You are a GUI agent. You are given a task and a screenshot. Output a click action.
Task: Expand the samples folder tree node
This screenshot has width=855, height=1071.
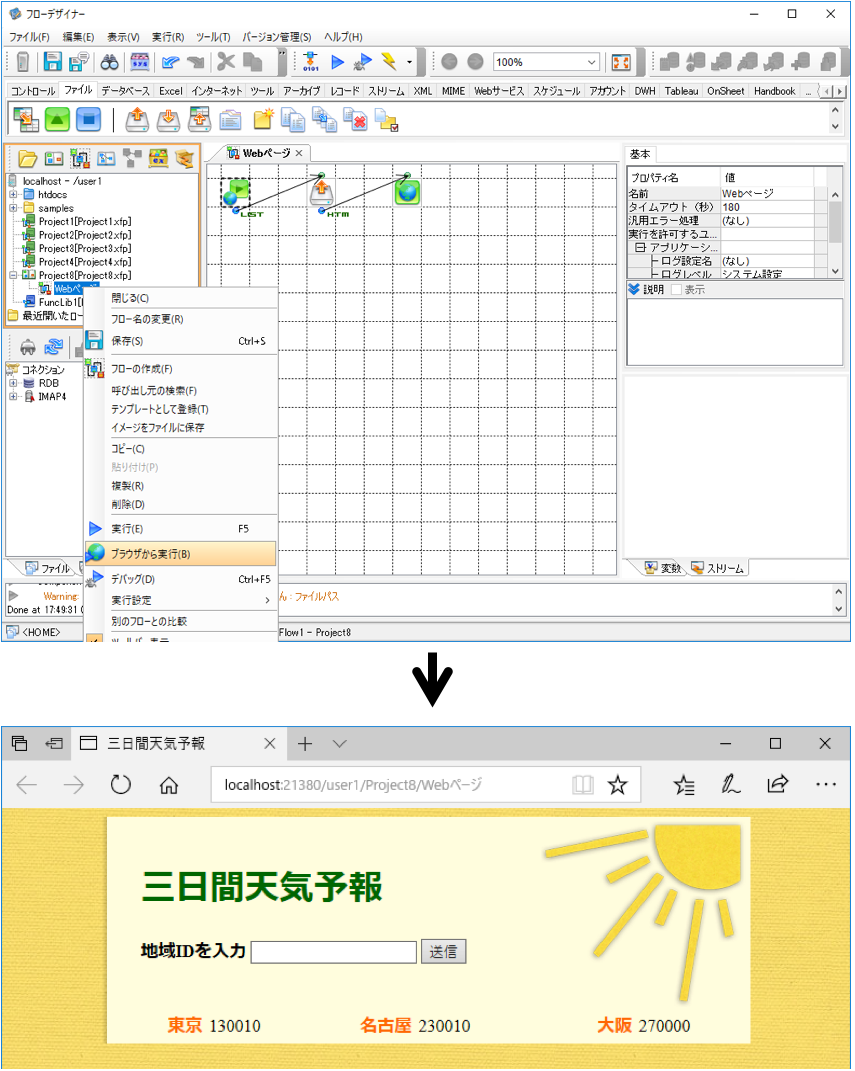pos(13,208)
